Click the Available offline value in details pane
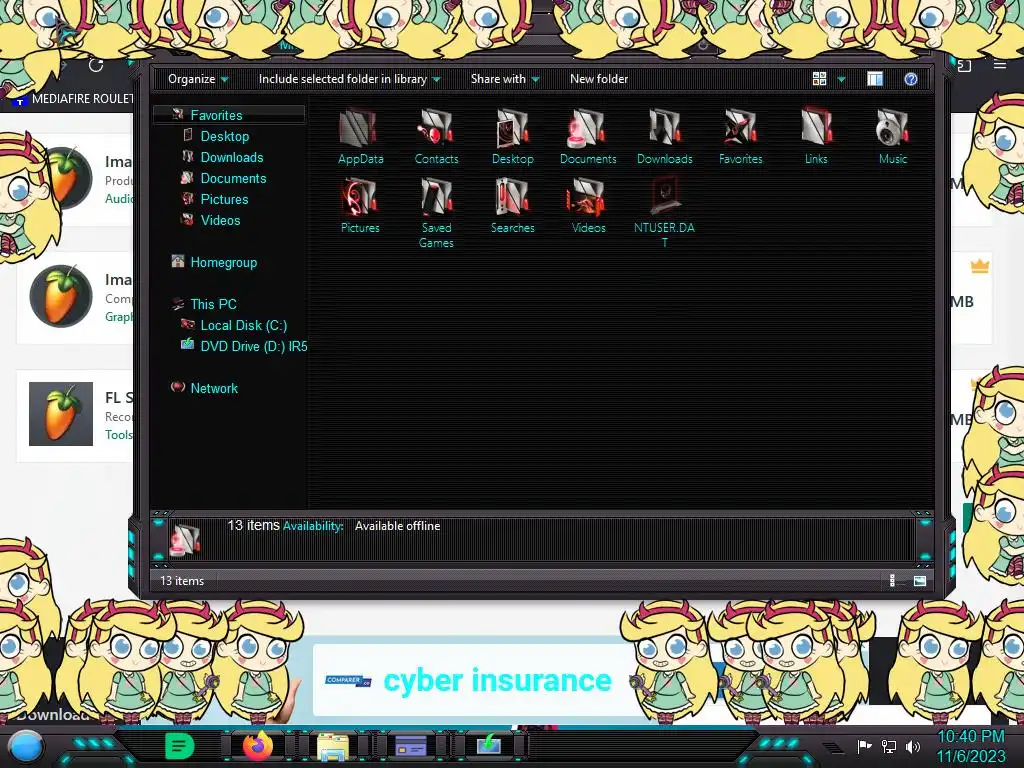Screen dimensions: 1024x768 397,526
